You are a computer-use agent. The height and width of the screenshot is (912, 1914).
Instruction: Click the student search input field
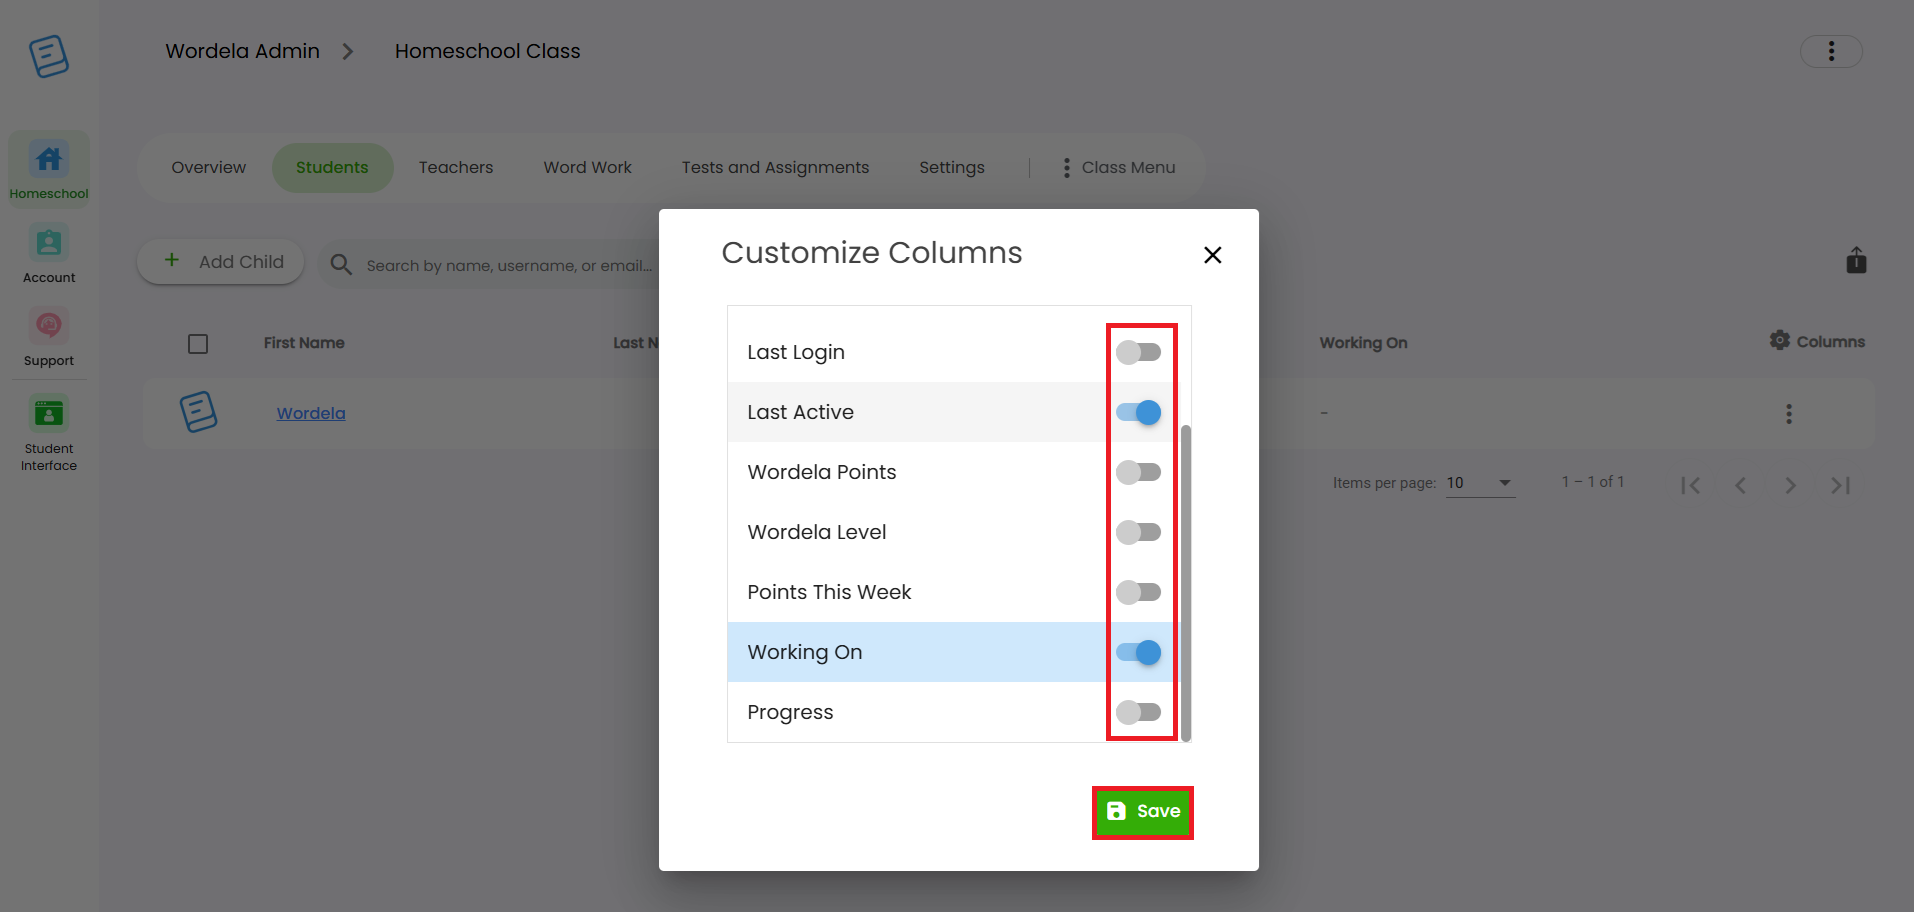point(509,265)
